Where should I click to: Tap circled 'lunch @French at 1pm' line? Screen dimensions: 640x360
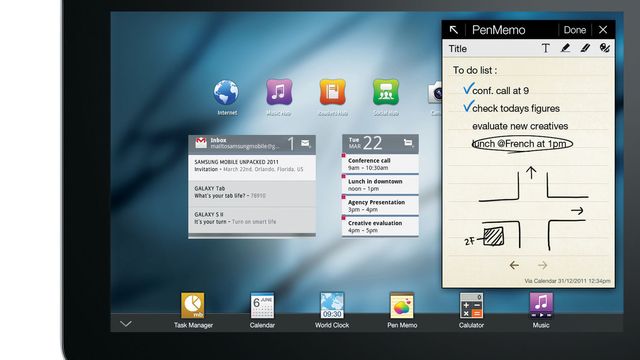point(522,144)
